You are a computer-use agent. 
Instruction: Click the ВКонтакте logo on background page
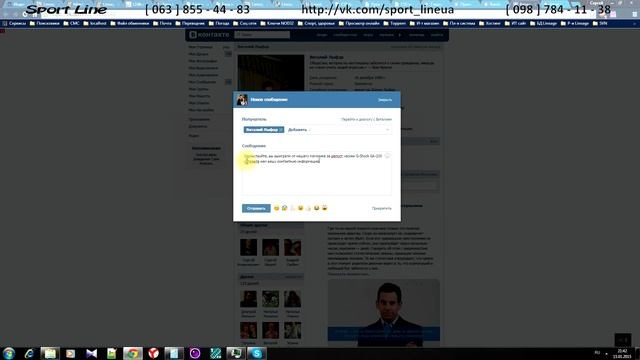click(209, 35)
